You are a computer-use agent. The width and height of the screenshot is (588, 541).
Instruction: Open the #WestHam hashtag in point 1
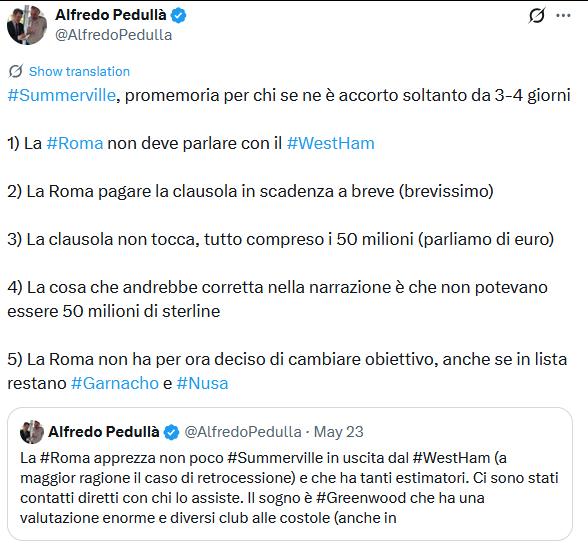click(330, 143)
